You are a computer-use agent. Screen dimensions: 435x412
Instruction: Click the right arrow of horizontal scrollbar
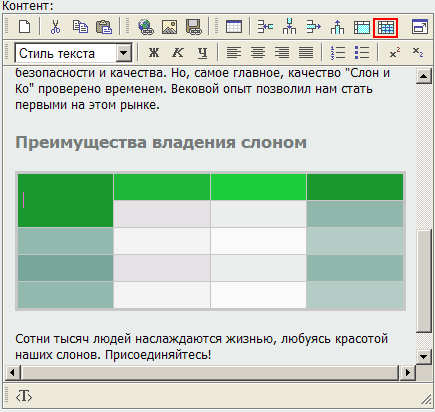[407, 372]
